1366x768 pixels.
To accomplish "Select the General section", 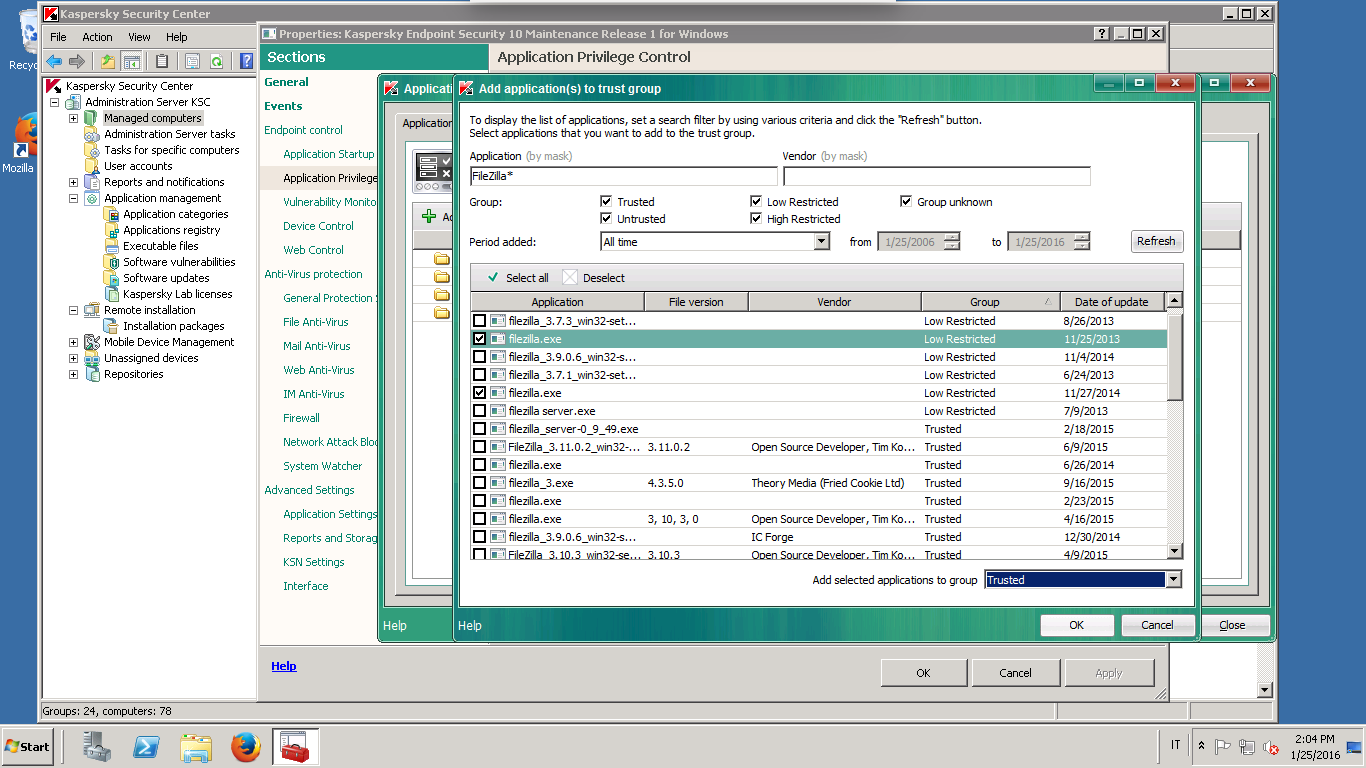I will 286,82.
